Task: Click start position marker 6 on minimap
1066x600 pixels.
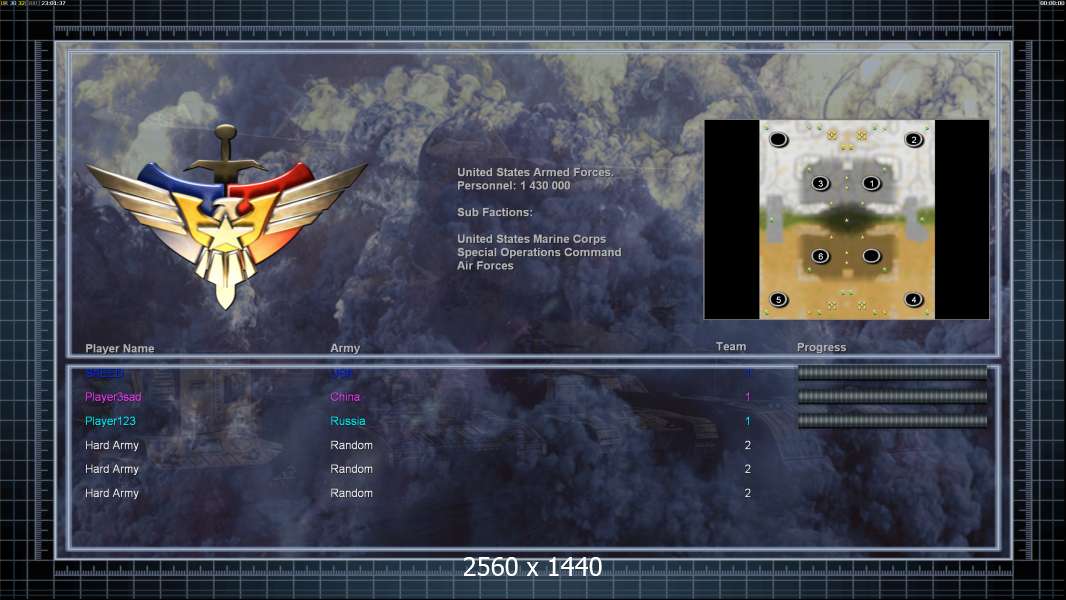Action: point(821,256)
